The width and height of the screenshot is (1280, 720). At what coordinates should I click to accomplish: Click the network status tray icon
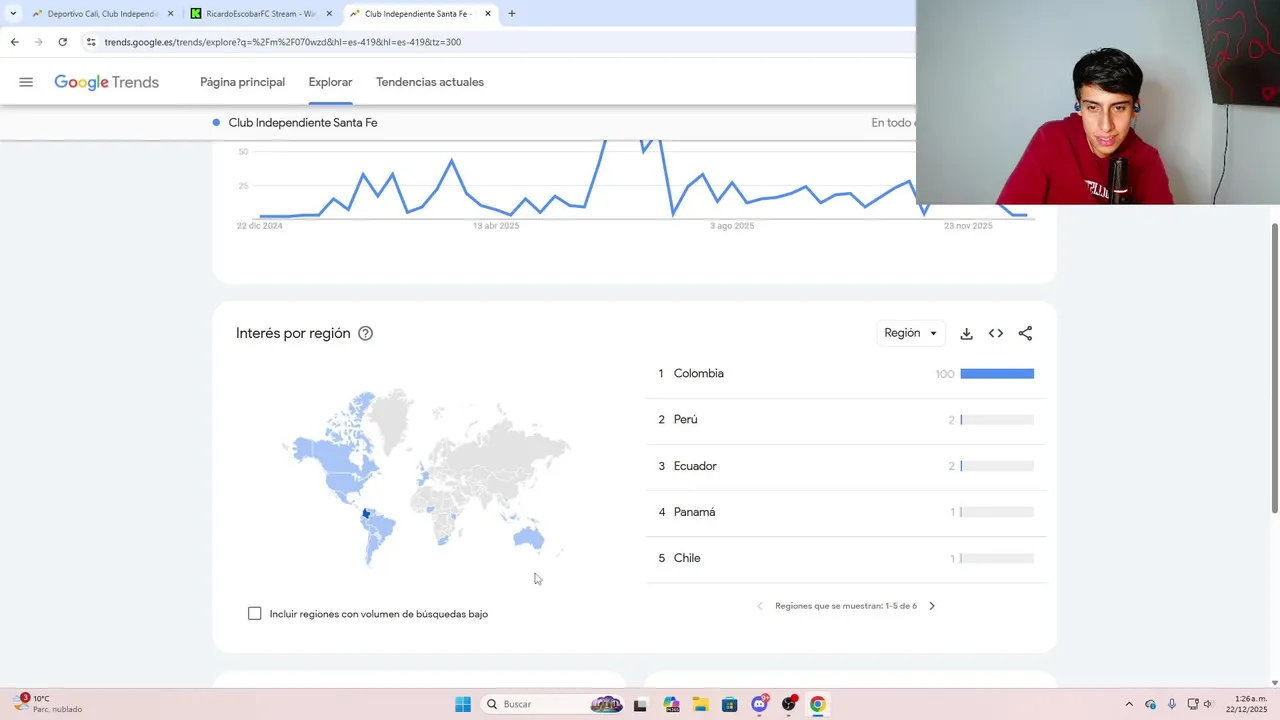click(1192, 704)
